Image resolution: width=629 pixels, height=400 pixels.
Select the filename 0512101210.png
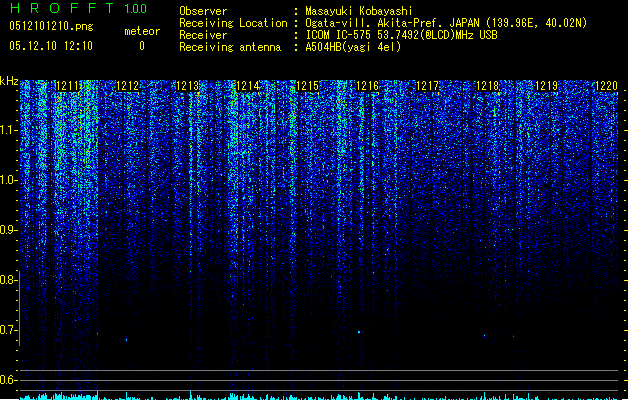pos(51,26)
